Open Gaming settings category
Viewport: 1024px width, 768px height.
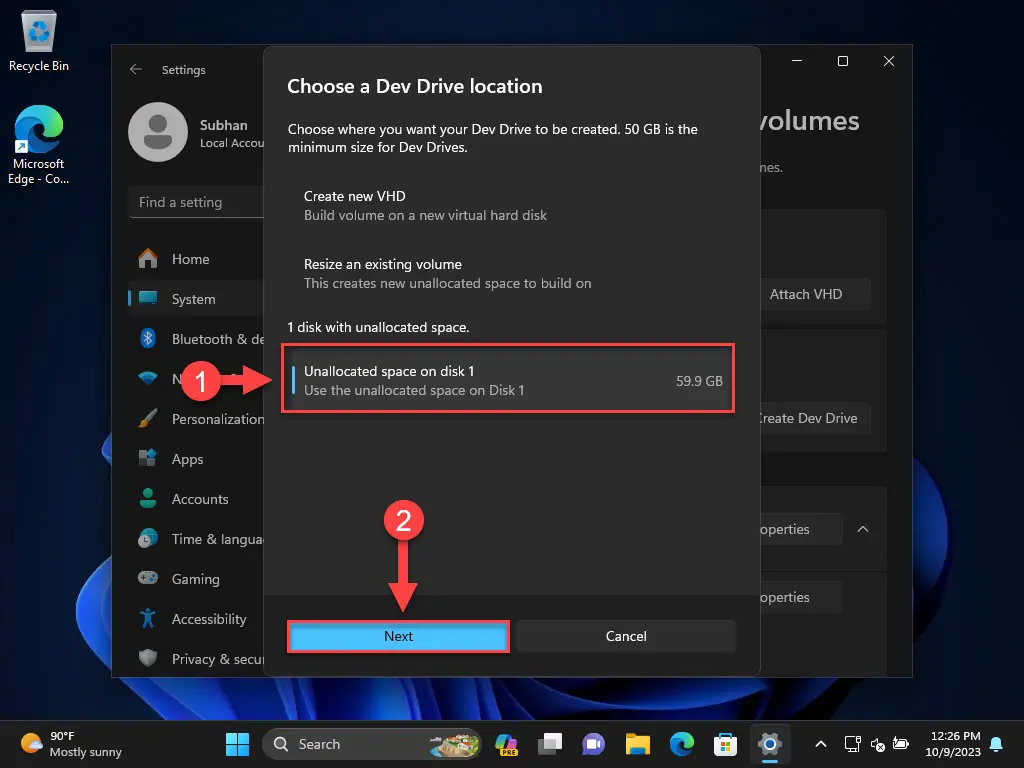[x=196, y=579]
